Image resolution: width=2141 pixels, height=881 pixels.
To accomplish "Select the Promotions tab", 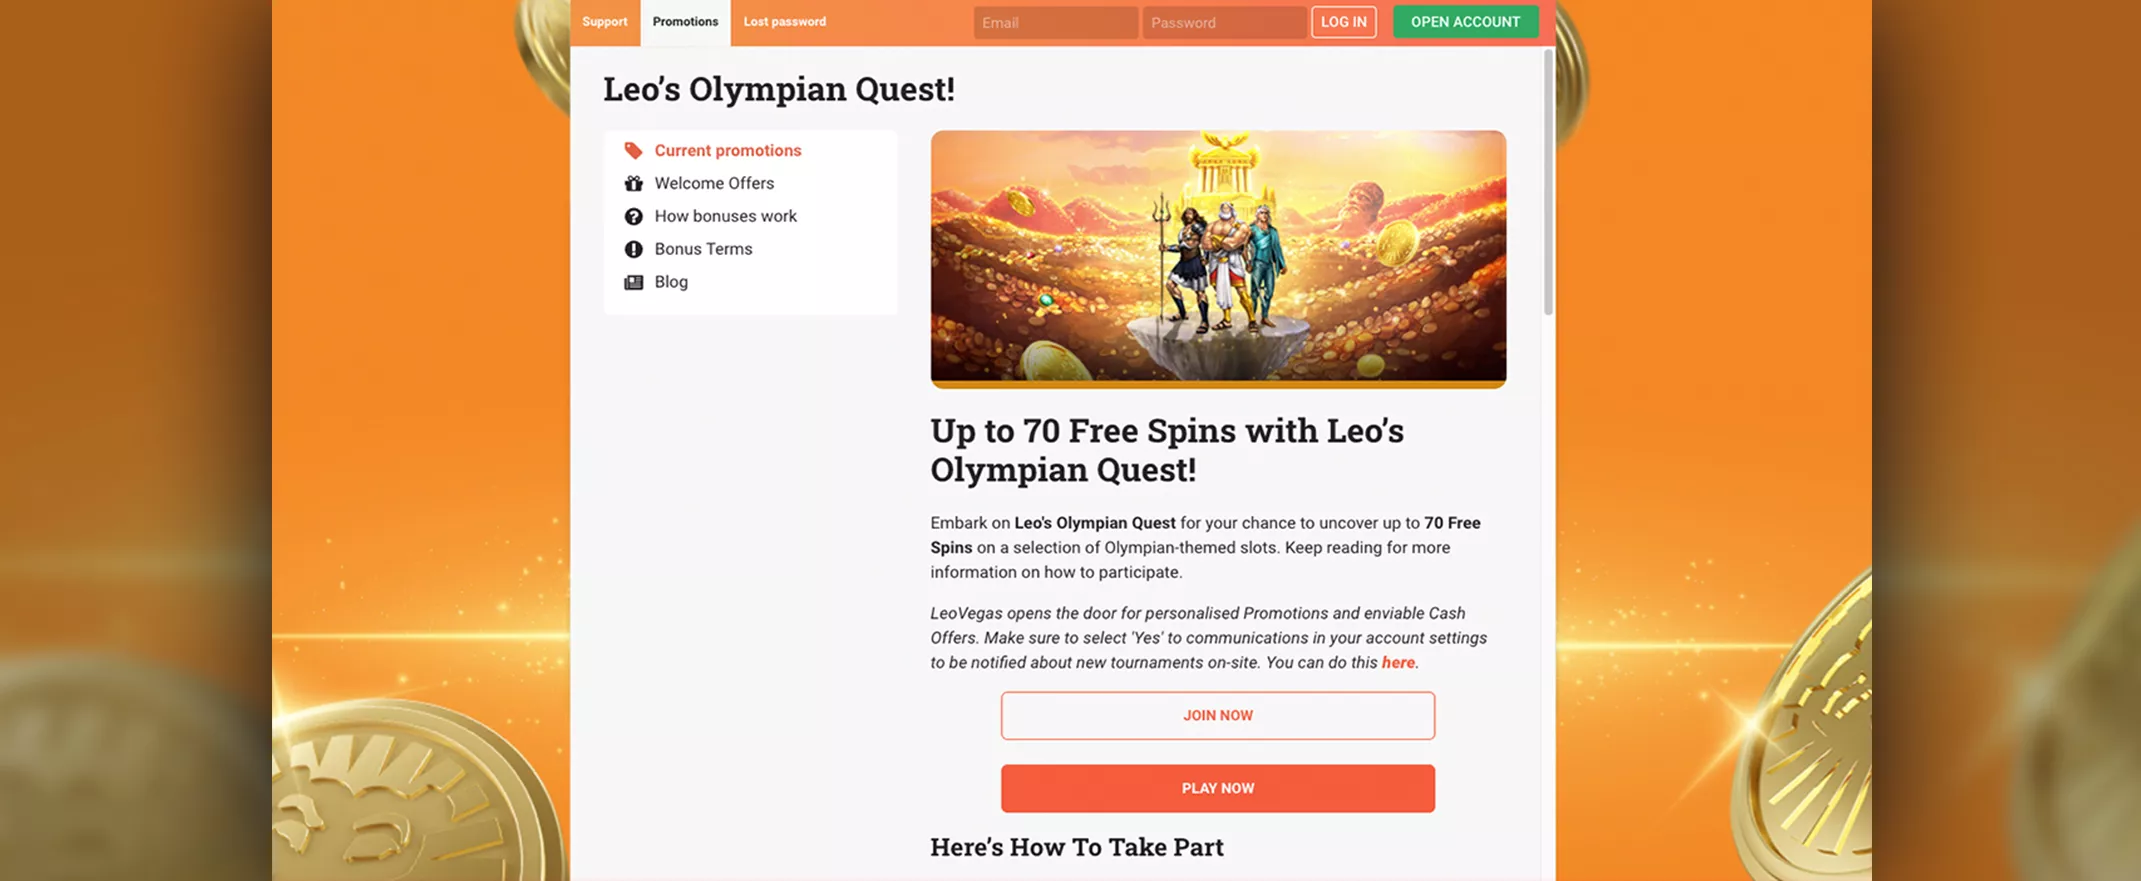I will tap(685, 22).
